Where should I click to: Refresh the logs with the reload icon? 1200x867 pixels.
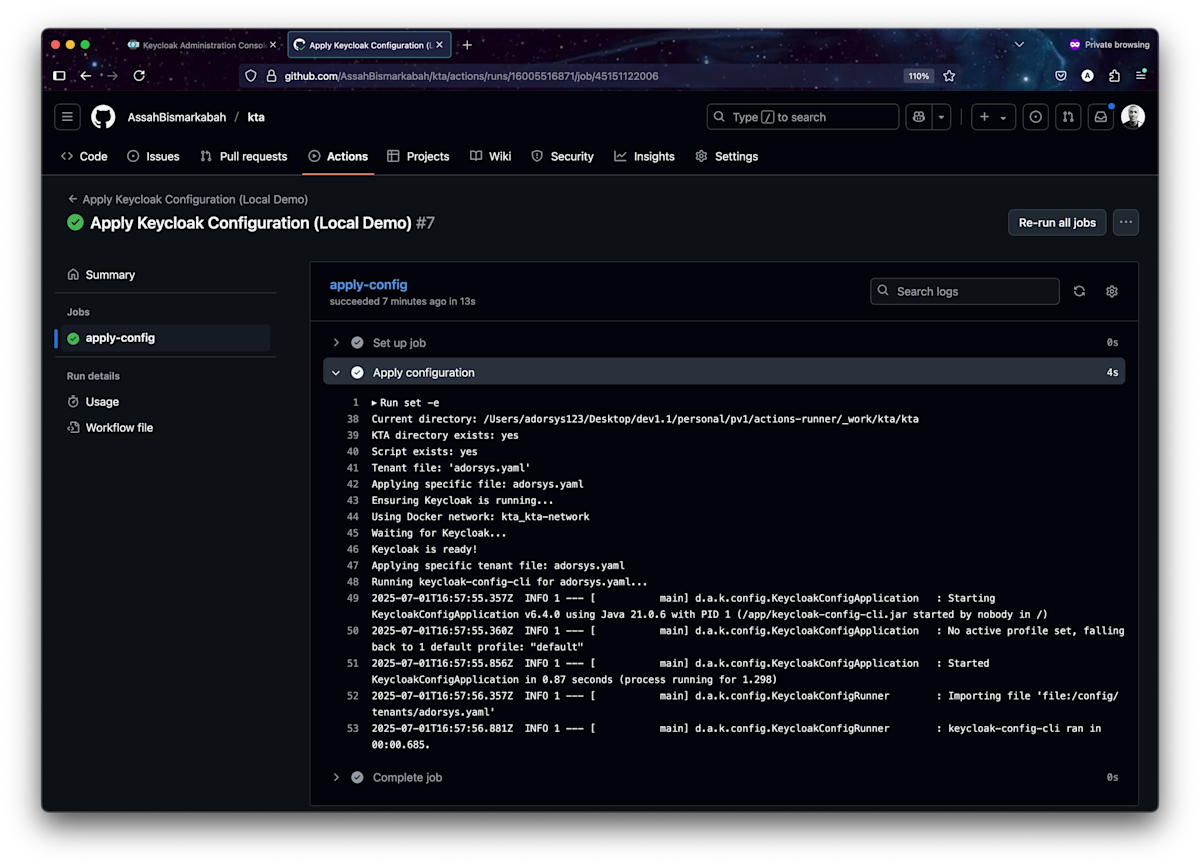[1079, 291]
